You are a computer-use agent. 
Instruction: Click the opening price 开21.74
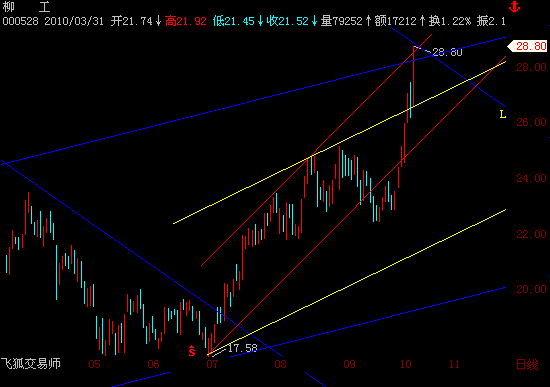coord(132,21)
